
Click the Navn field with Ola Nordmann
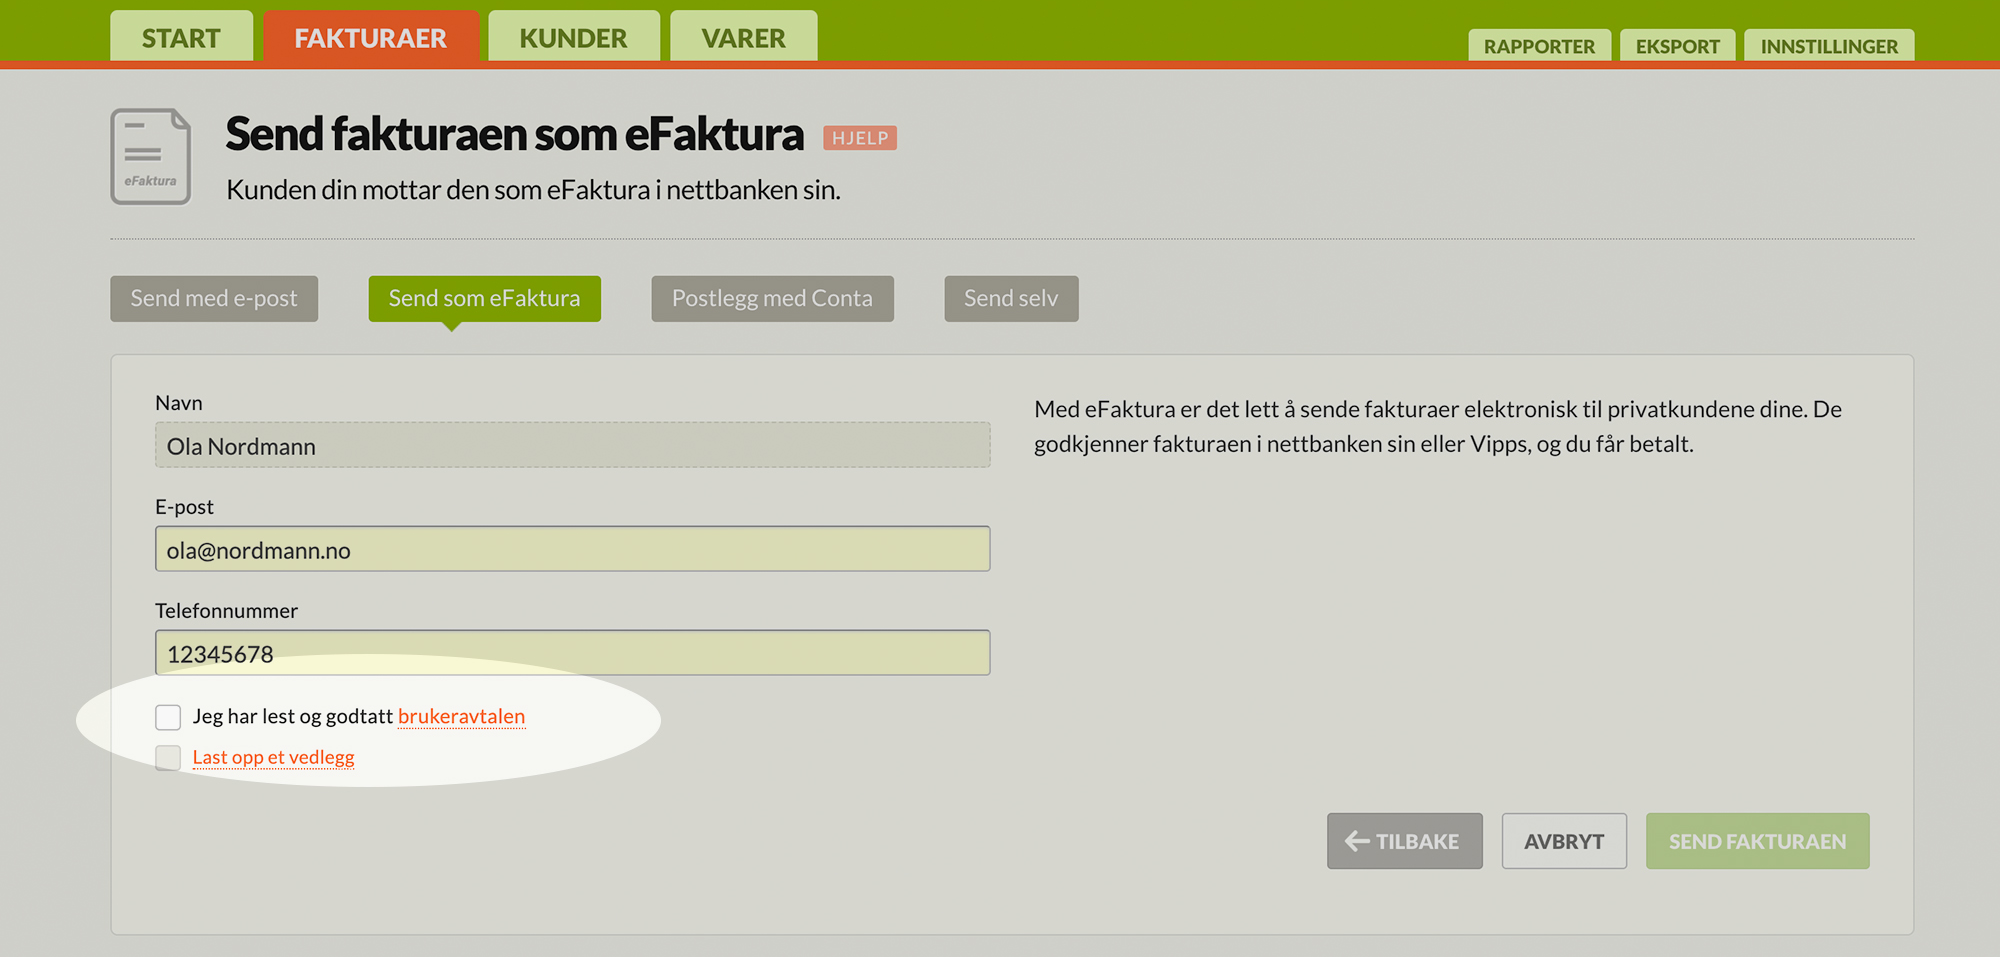(x=573, y=445)
